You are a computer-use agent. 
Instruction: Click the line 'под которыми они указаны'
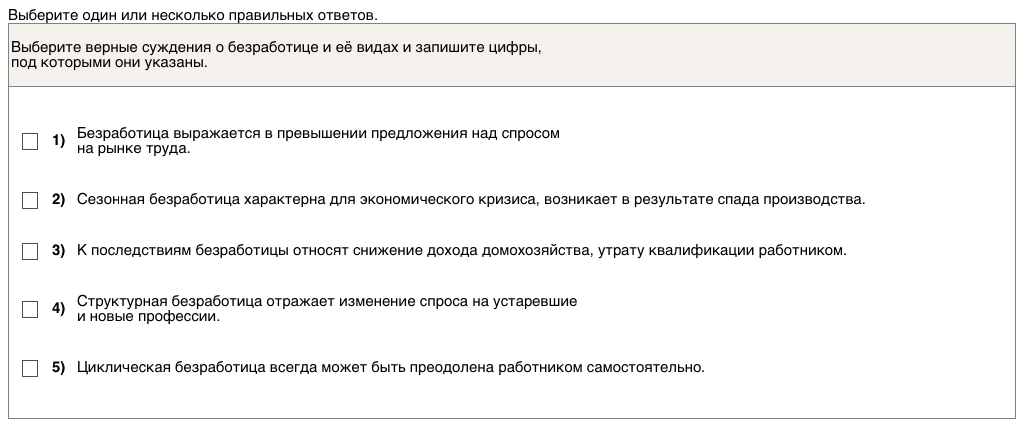tap(110, 63)
